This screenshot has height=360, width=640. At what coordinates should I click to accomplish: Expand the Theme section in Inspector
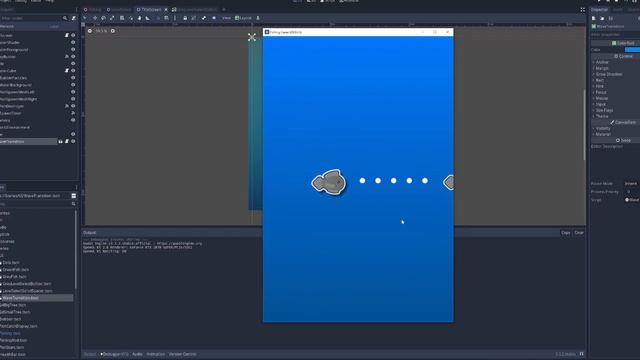602,116
